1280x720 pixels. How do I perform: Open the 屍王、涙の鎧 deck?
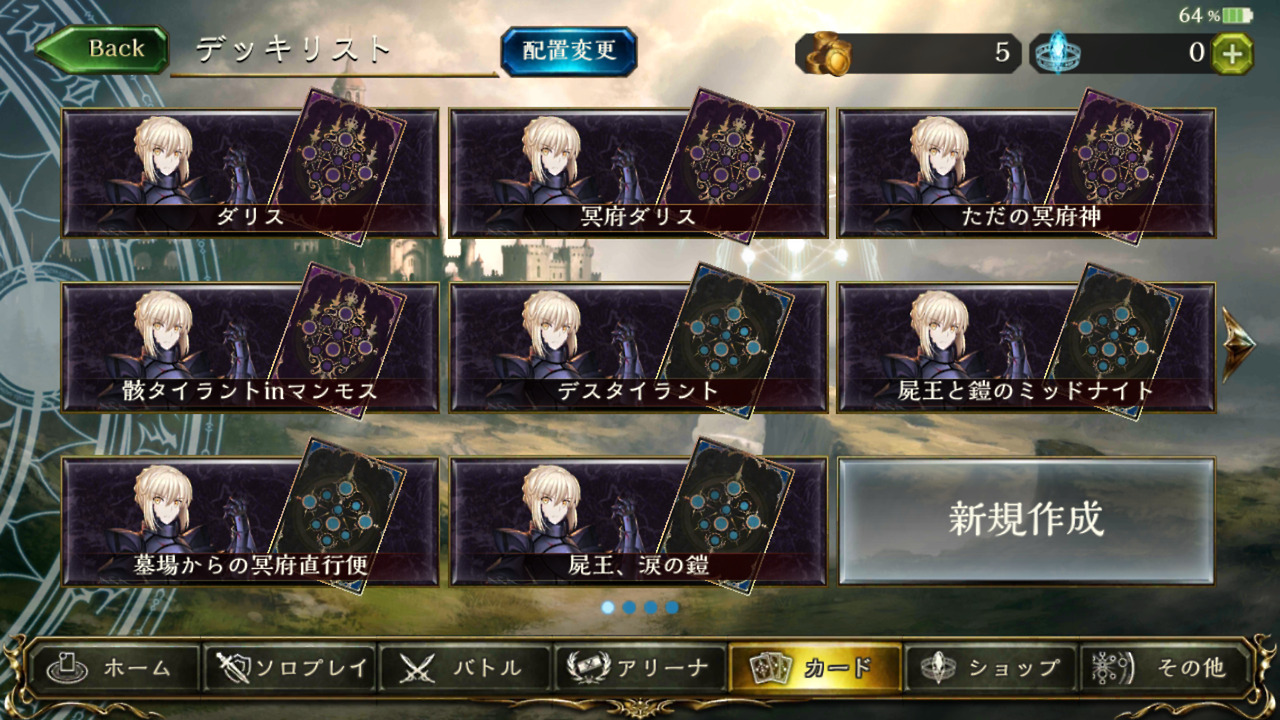(638, 521)
